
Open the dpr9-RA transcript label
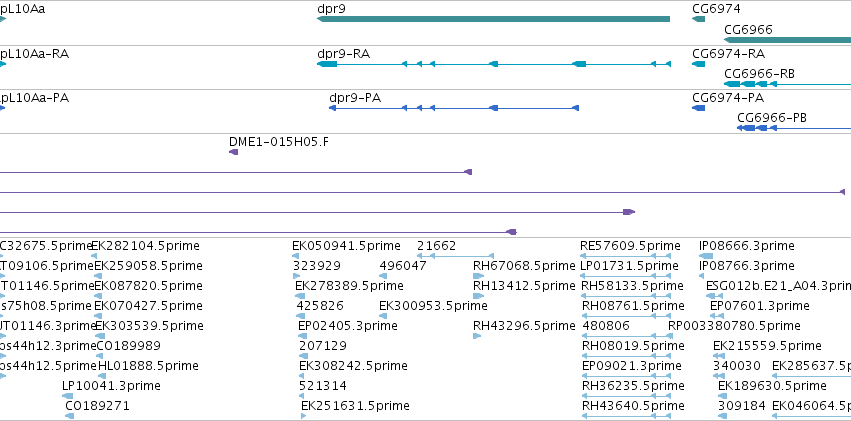pos(344,54)
